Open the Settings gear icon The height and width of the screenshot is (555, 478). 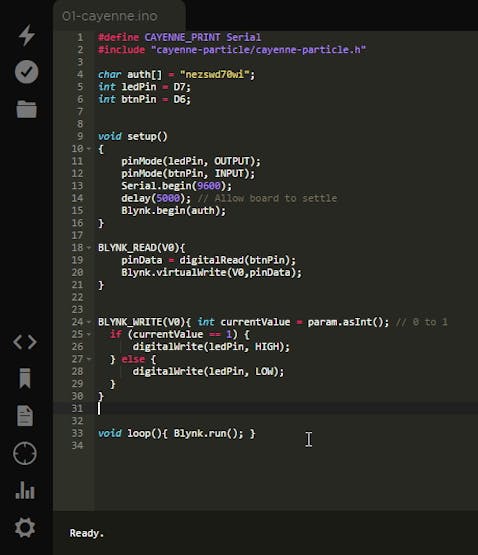25,527
